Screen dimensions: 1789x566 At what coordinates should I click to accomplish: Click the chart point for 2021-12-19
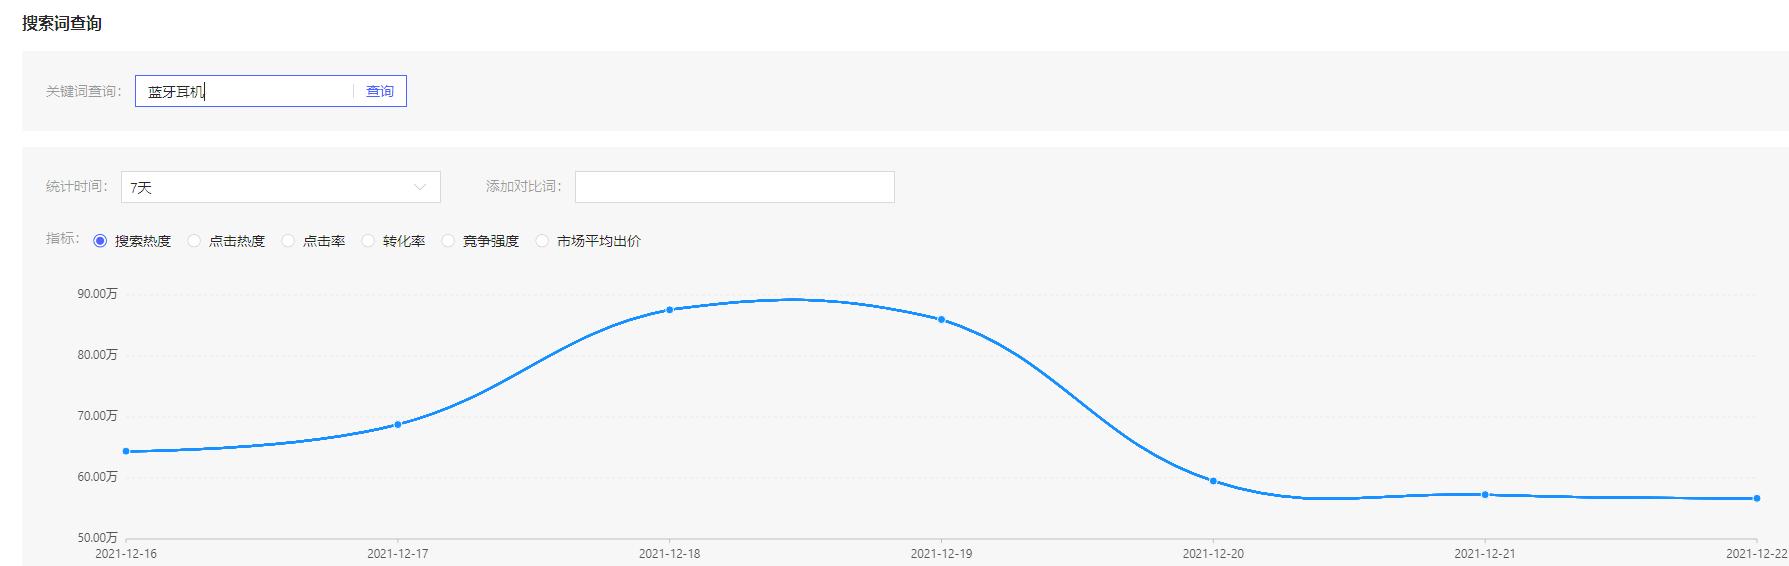pos(941,320)
